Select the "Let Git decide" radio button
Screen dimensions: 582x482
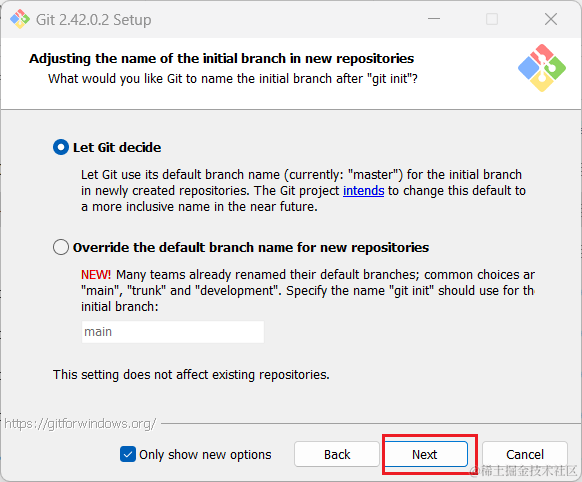(x=61, y=147)
